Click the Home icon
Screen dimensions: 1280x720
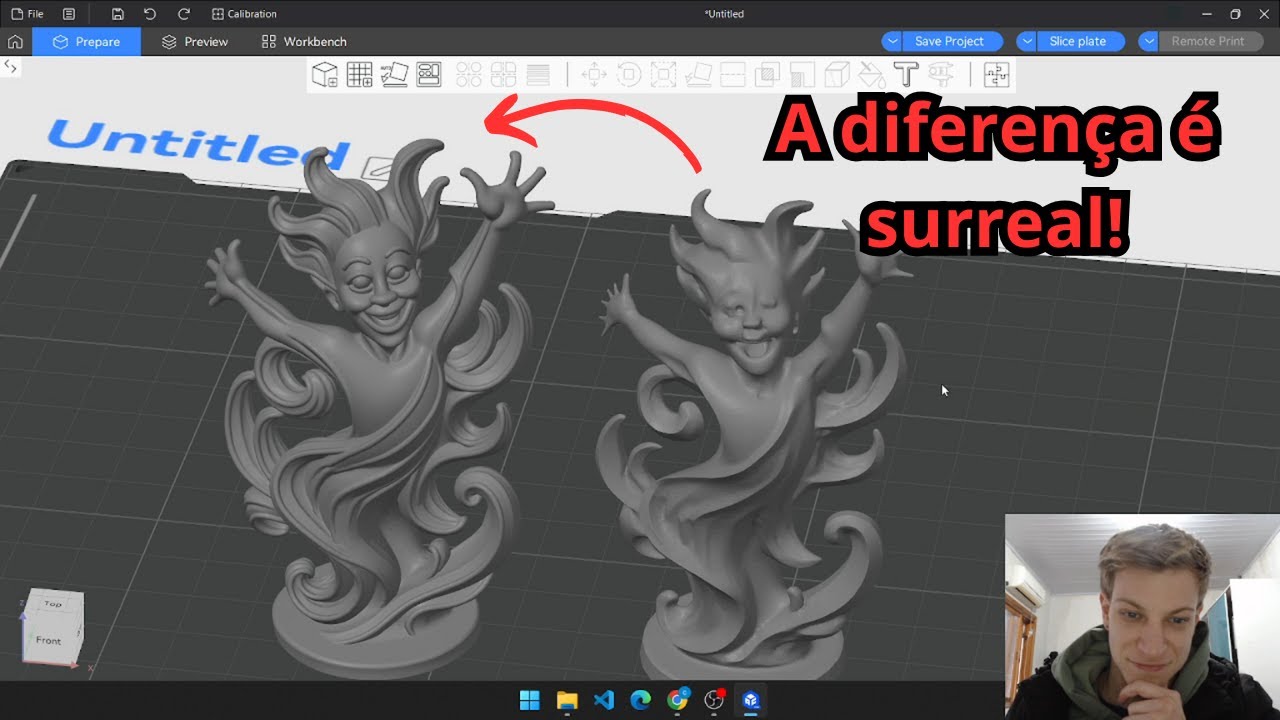point(15,41)
